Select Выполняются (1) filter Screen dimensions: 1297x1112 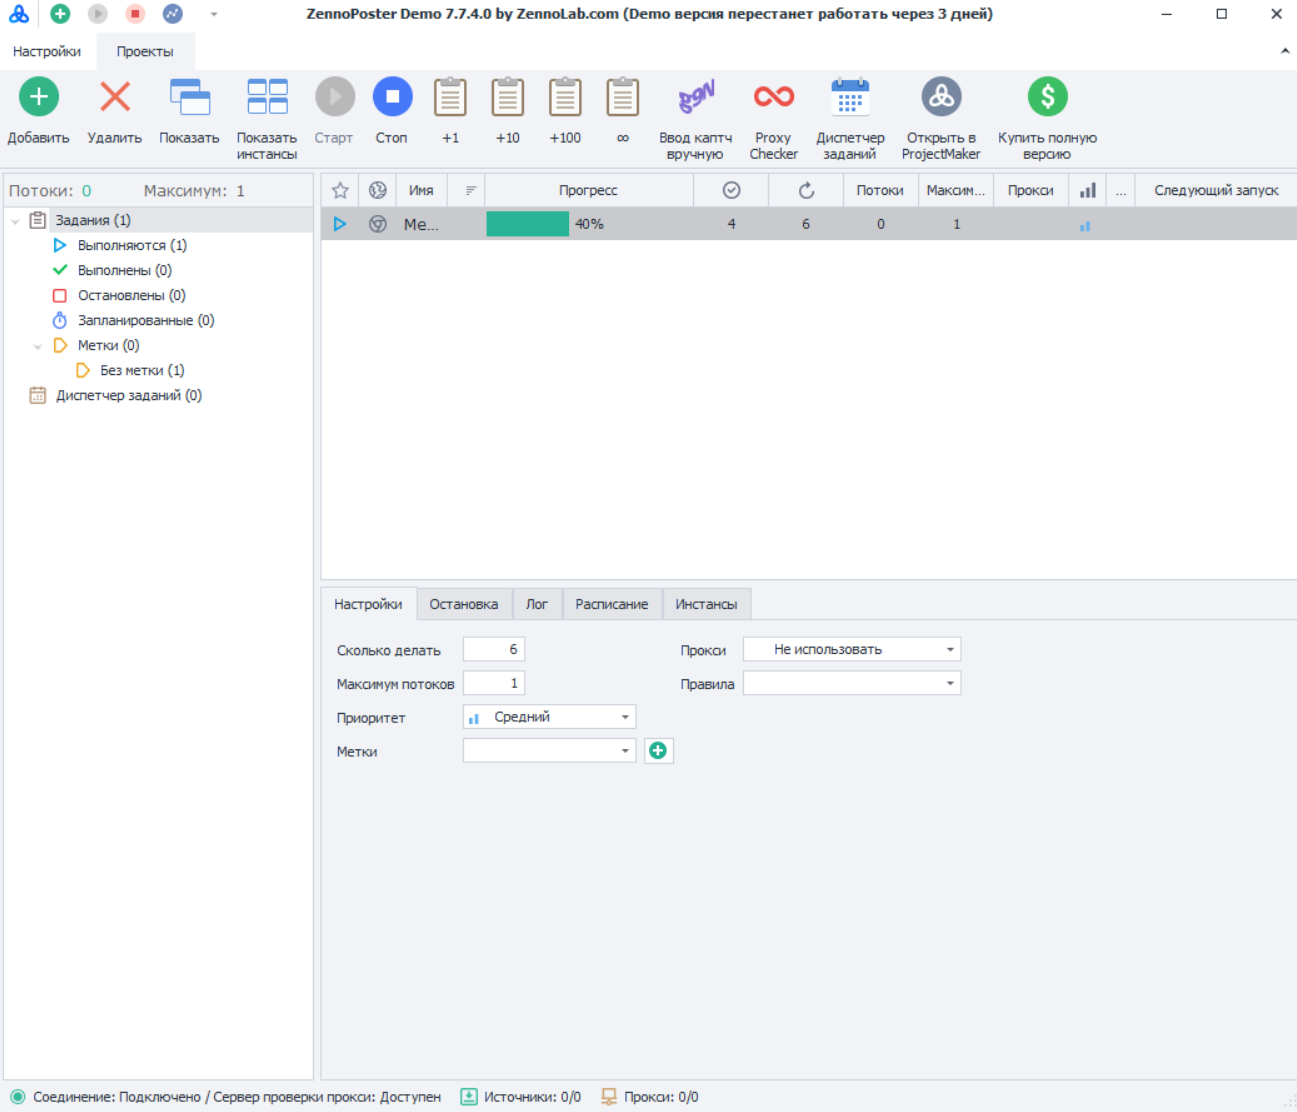point(132,245)
